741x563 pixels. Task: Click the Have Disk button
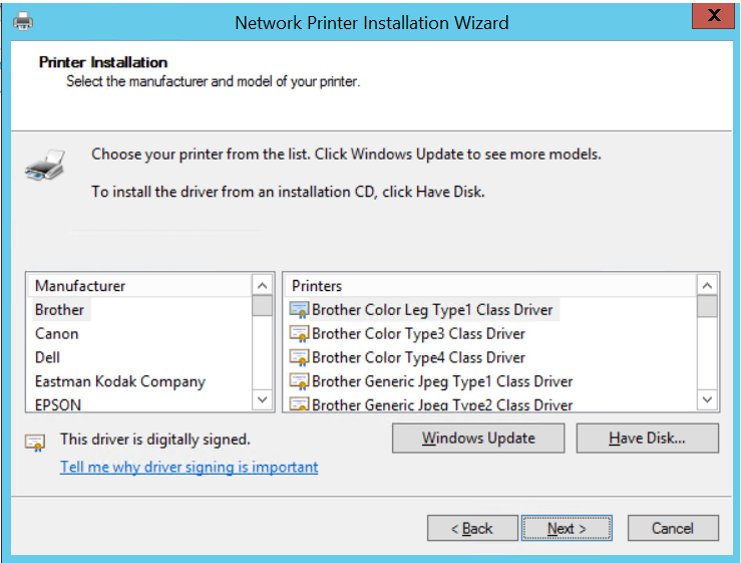(x=647, y=438)
